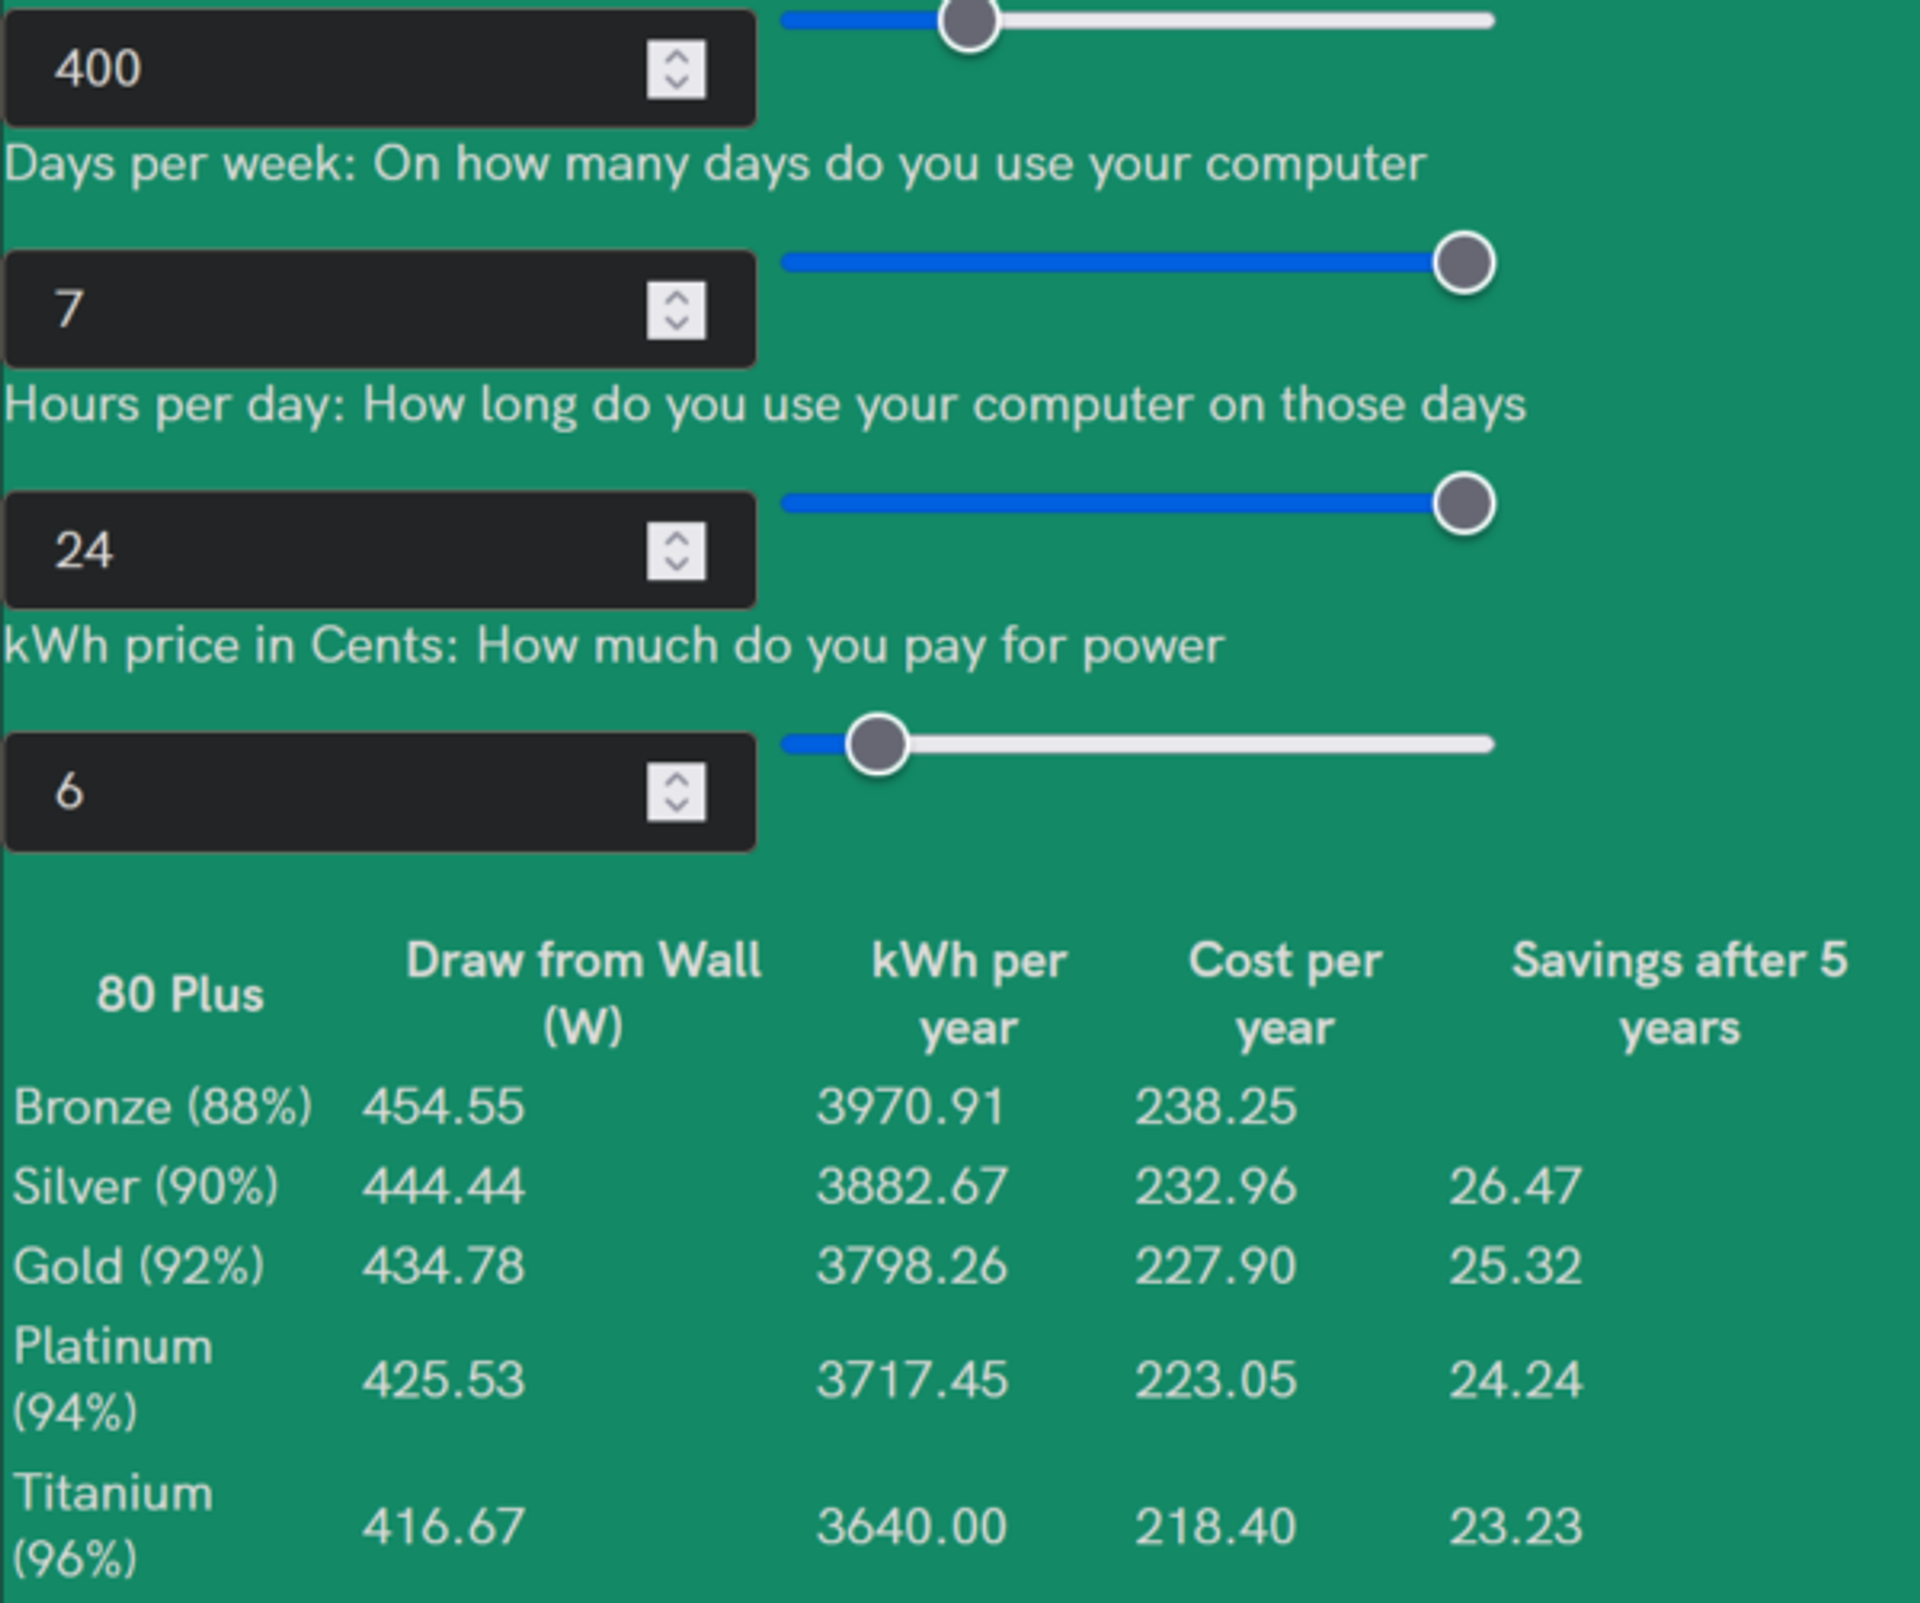Click the Bronze kWh value 3970.91

point(911,1107)
